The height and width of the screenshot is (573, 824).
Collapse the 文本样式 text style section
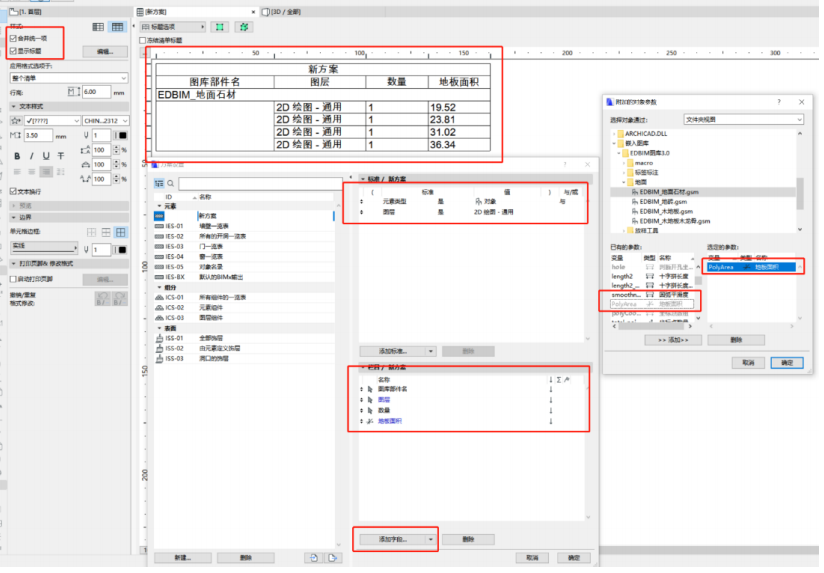(14, 107)
